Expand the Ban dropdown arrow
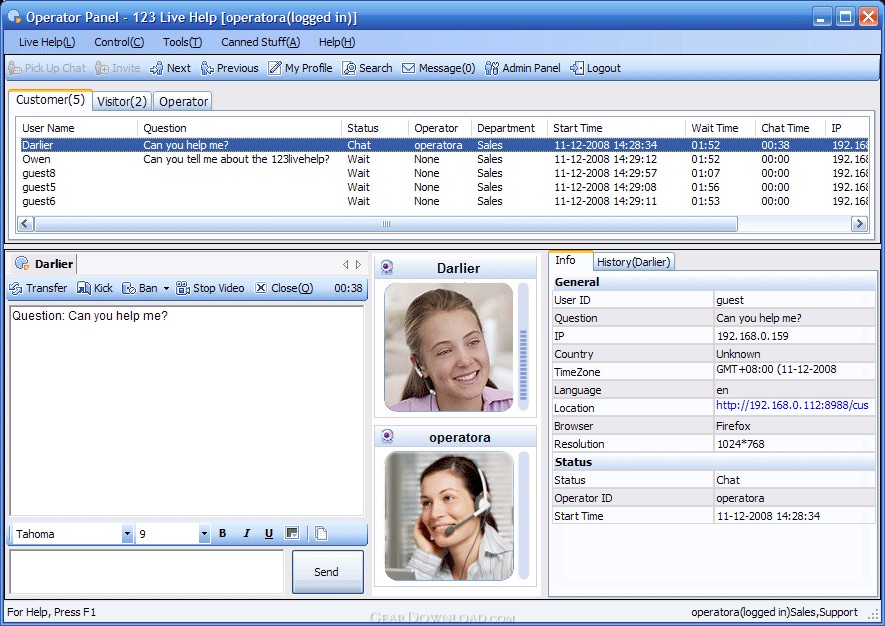The image size is (885, 626). pos(166,289)
